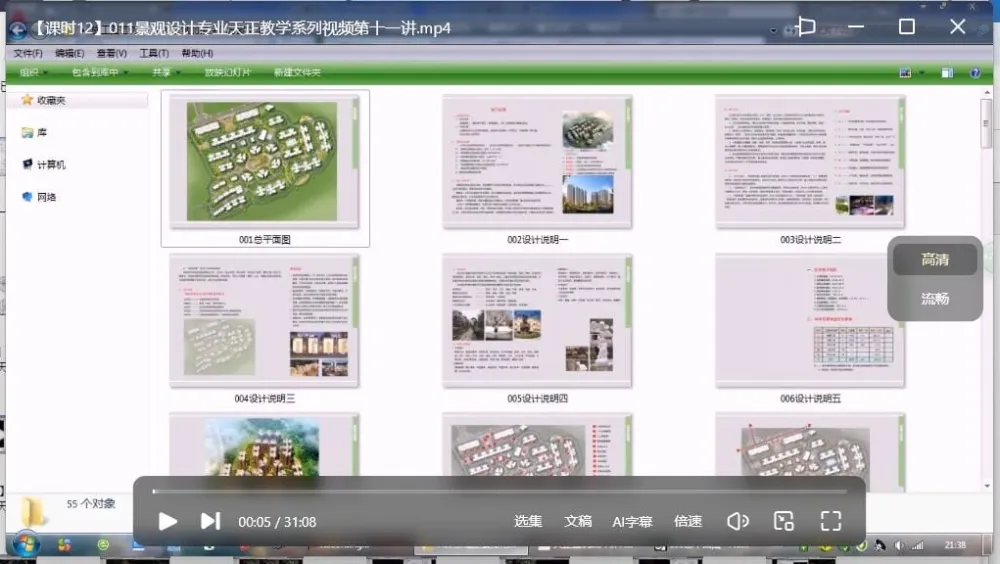Enter fullscreen video mode
The height and width of the screenshot is (564, 1000).
click(830, 521)
